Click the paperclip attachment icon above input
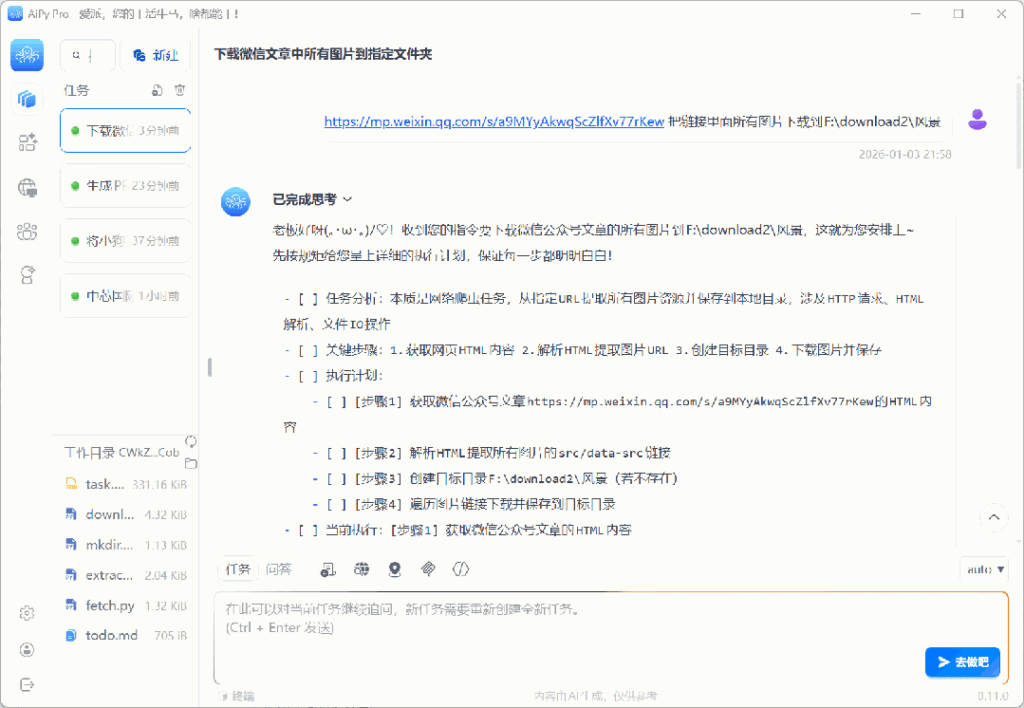The width and height of the screenshot is (1024, 708). (428, 569)
